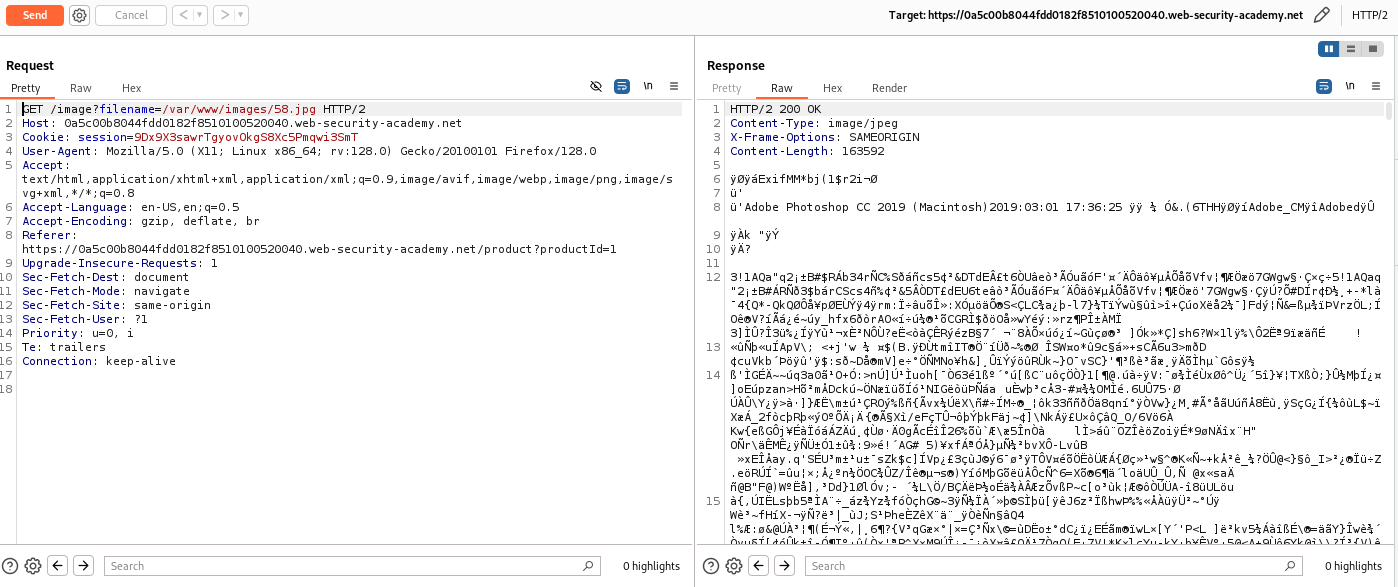
Task: Click the Request panel heading
Action: (x=30, y=66)
